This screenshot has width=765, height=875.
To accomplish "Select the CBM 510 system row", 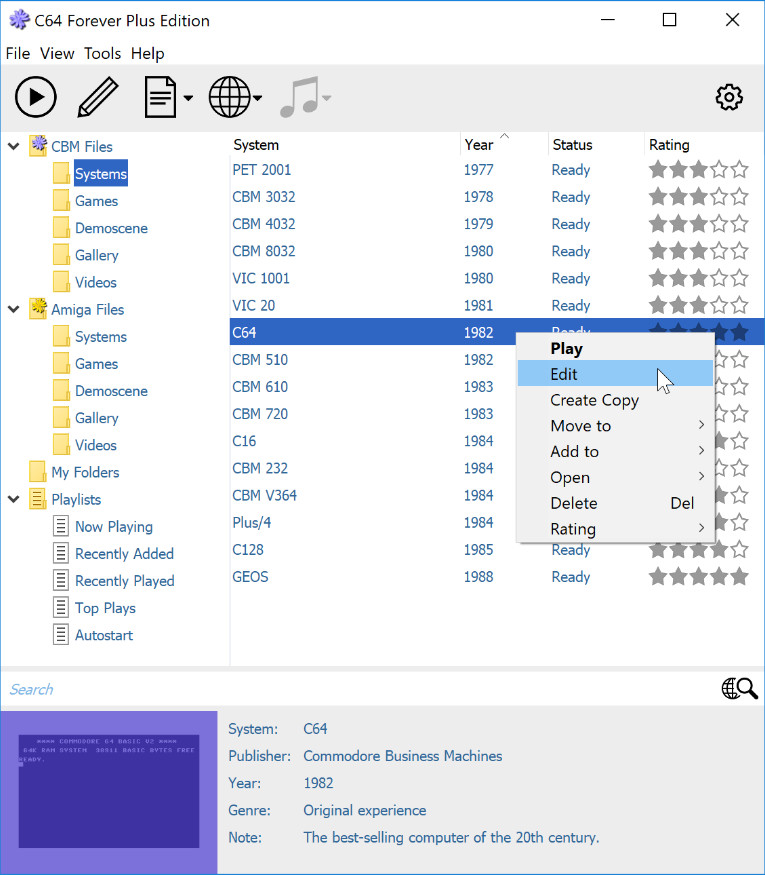I will 373,359.
